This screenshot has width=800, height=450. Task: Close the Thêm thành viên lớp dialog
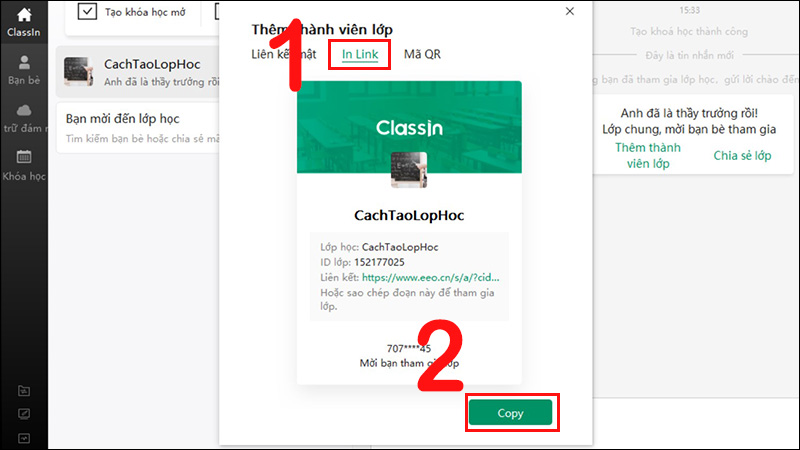[570, 11]
